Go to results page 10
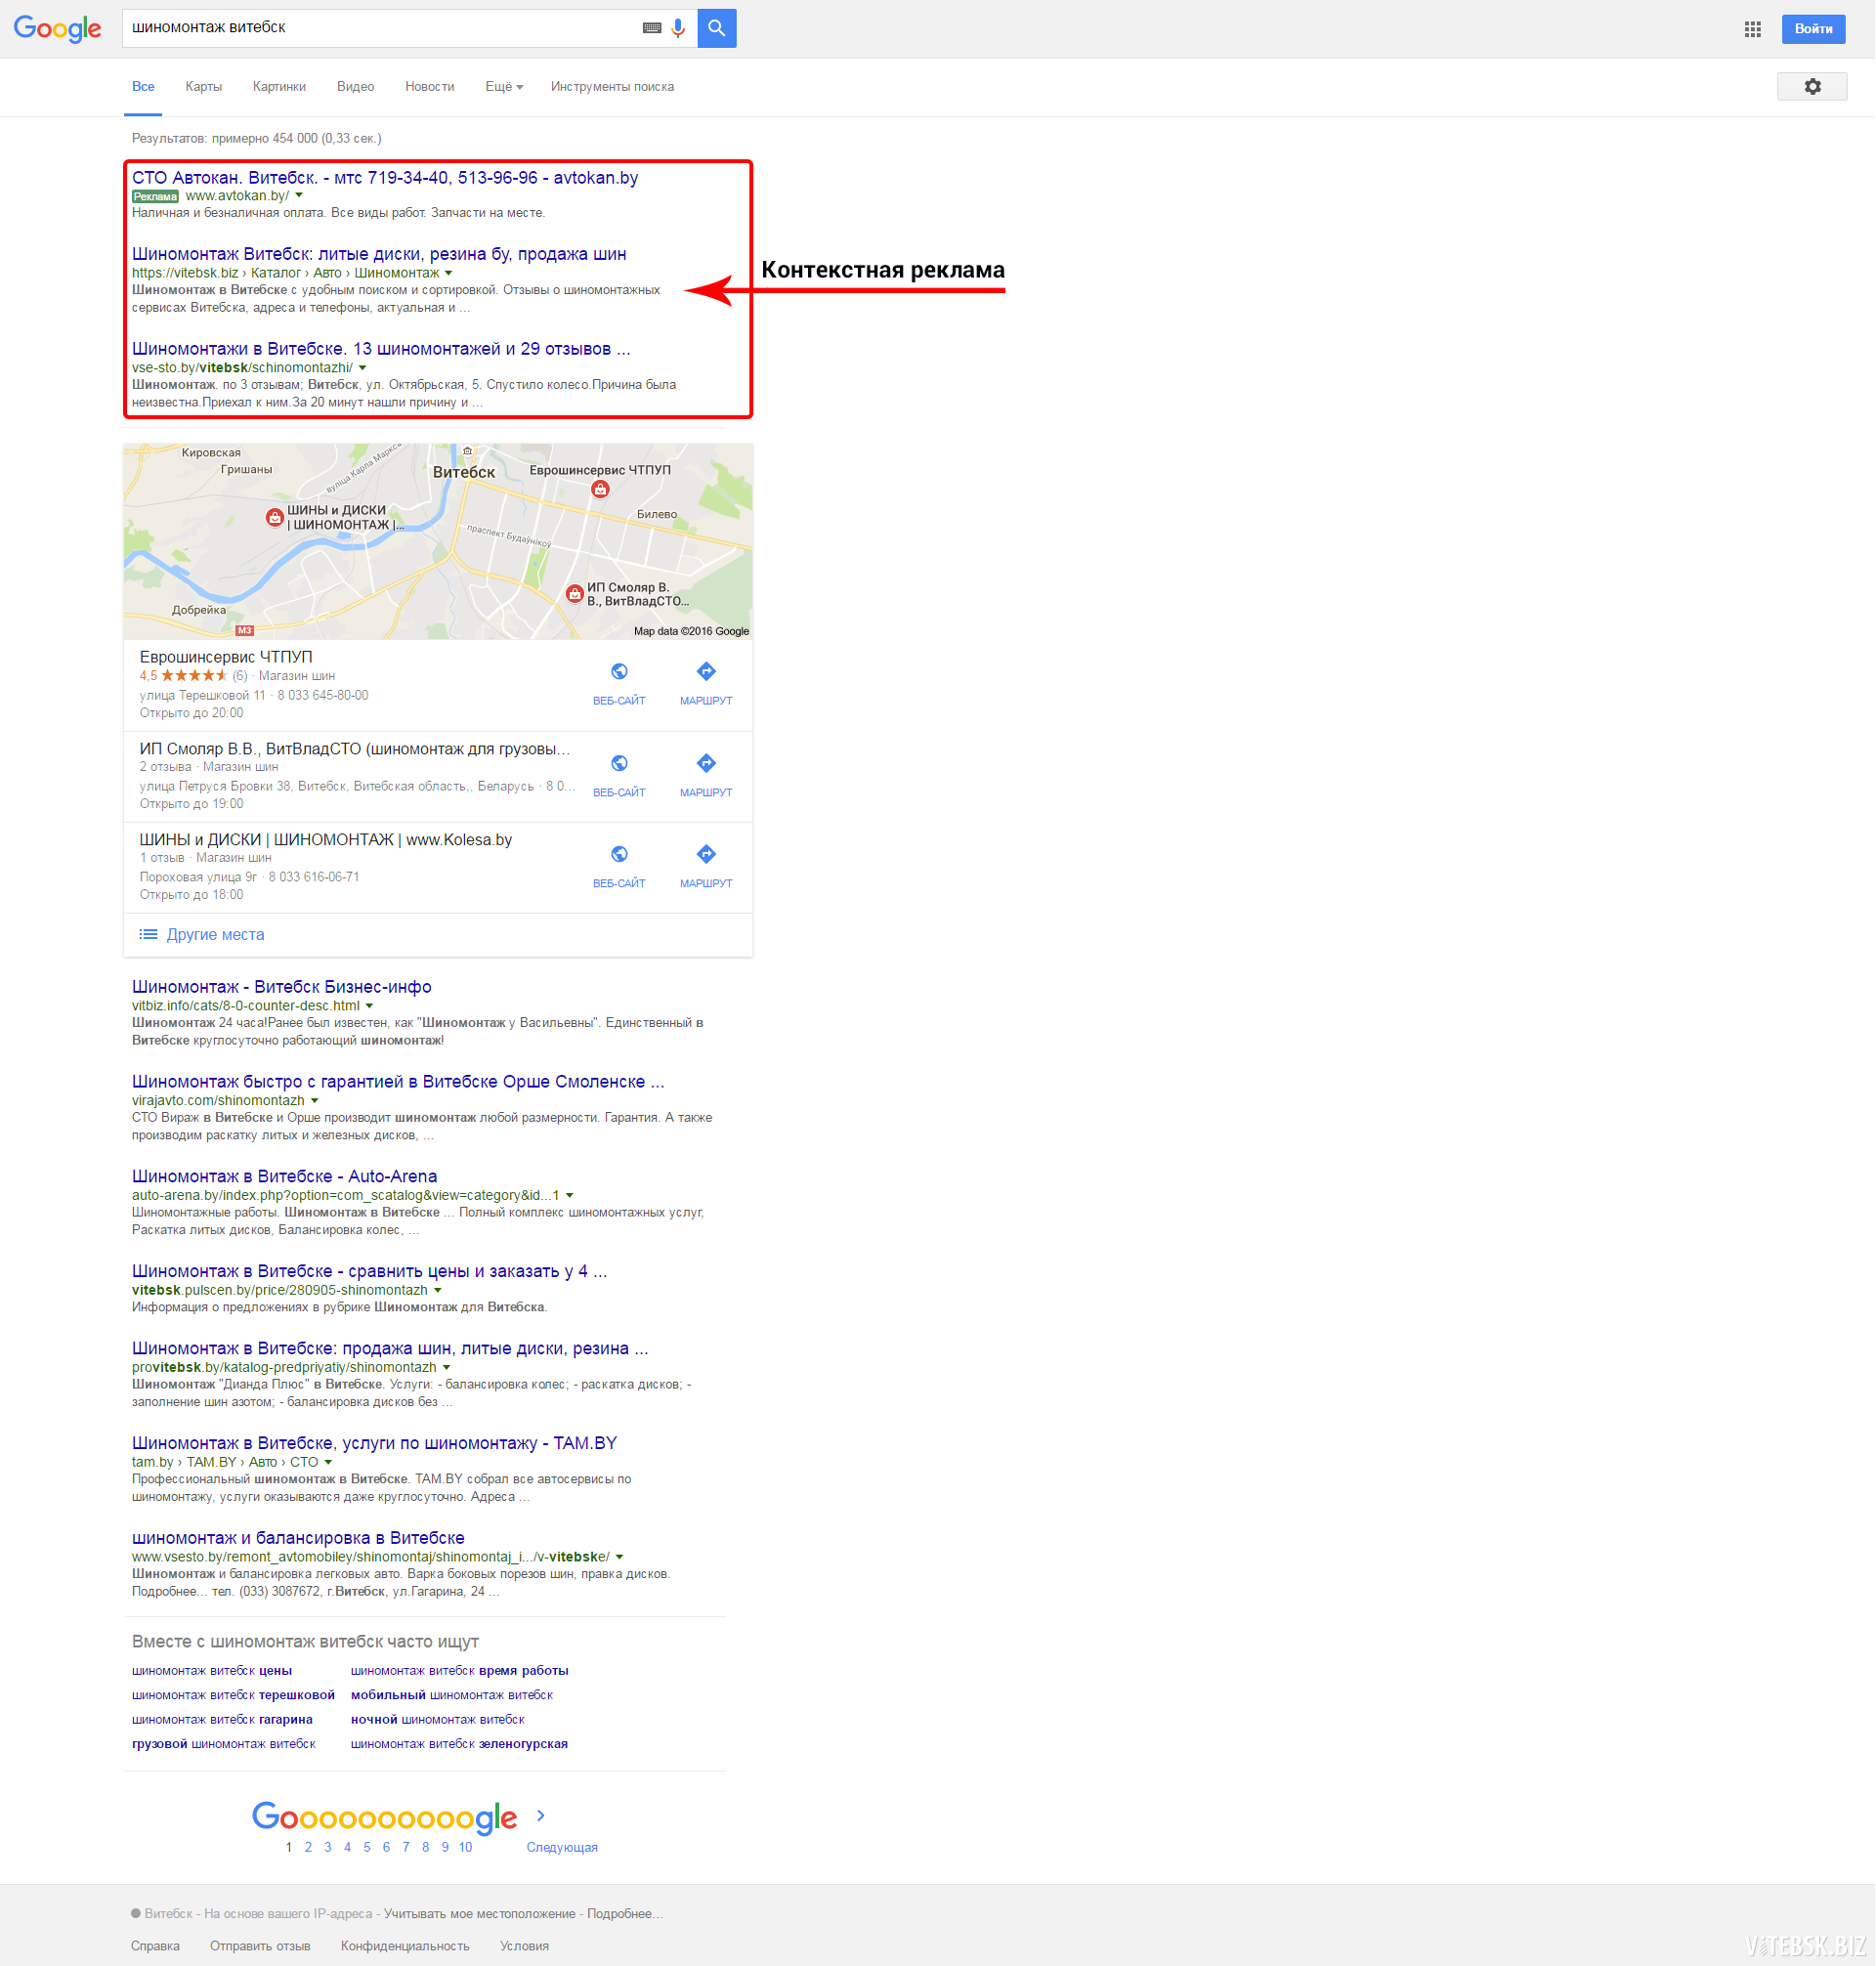Screen dimensions: 1876x1966 coord(465,1848)
